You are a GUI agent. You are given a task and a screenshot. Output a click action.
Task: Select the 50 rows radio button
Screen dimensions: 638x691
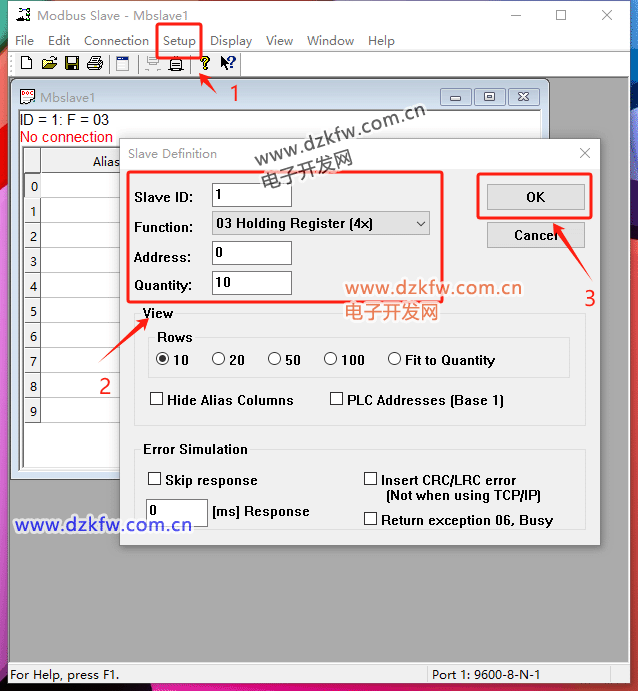tap(275, 360)
